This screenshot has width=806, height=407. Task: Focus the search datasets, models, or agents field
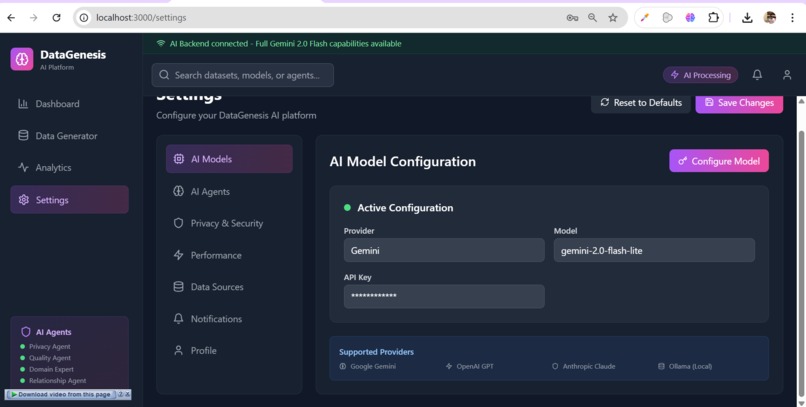[x=243, y=75]
